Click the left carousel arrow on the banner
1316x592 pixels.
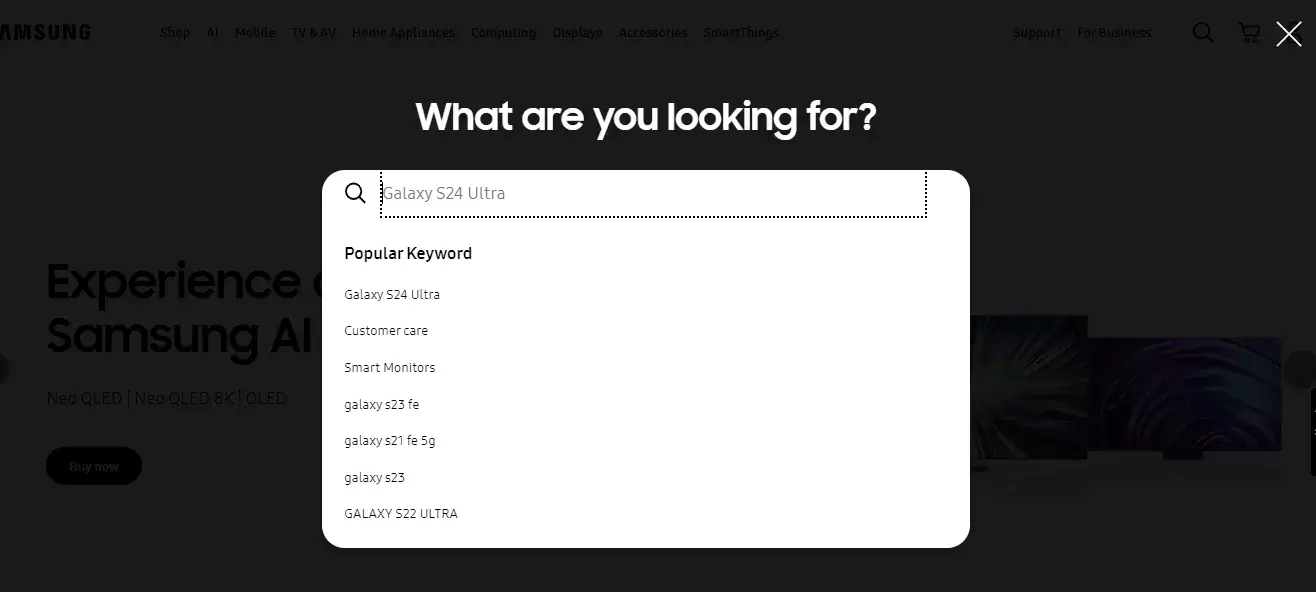[4, 368]
